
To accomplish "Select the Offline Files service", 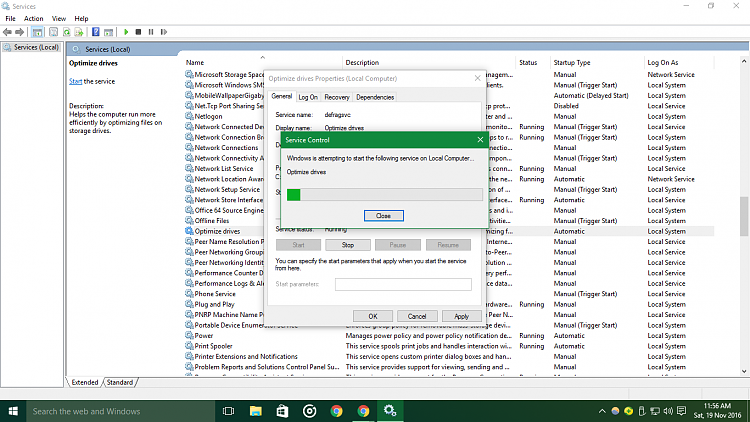I will point(212,221).
